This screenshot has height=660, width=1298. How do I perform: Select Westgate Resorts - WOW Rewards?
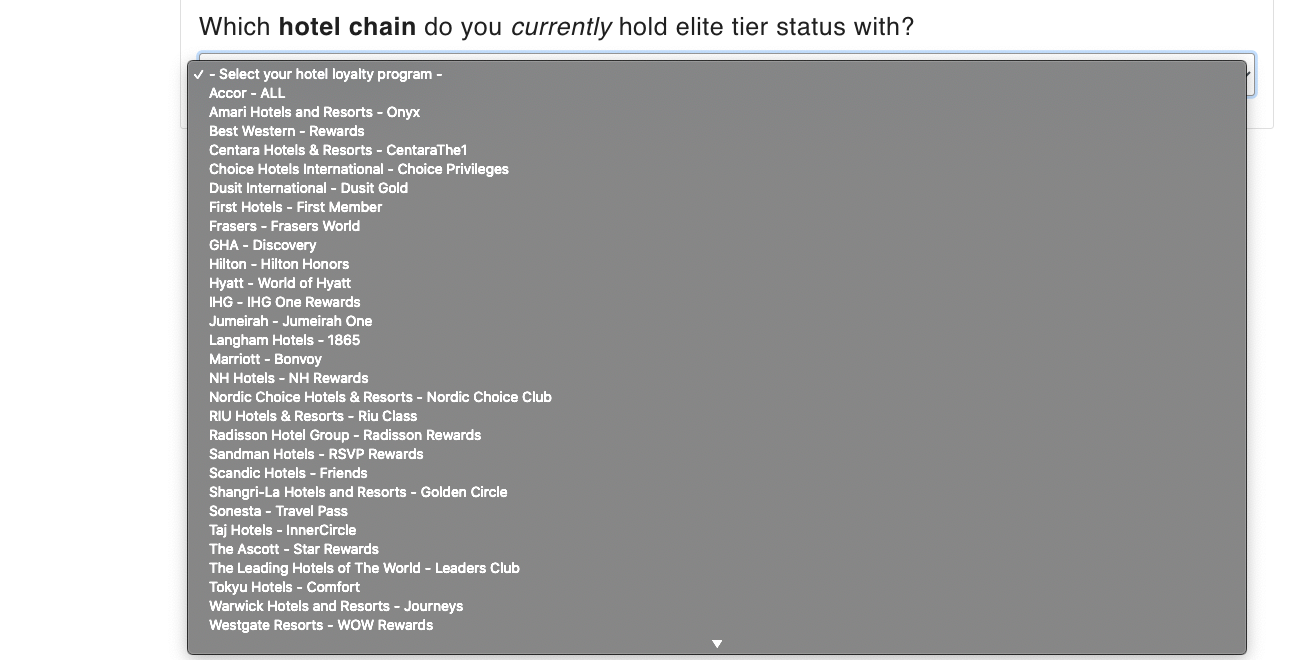716,625
